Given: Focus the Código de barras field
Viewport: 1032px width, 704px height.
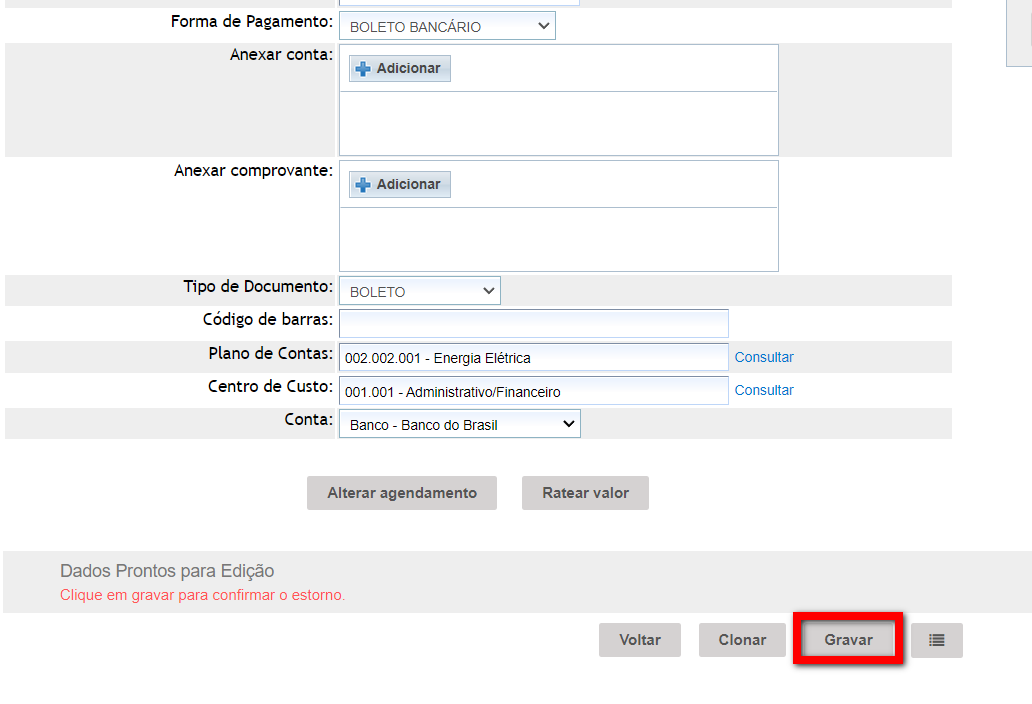Looking at the screenshot, I should (x=533, y=324).
